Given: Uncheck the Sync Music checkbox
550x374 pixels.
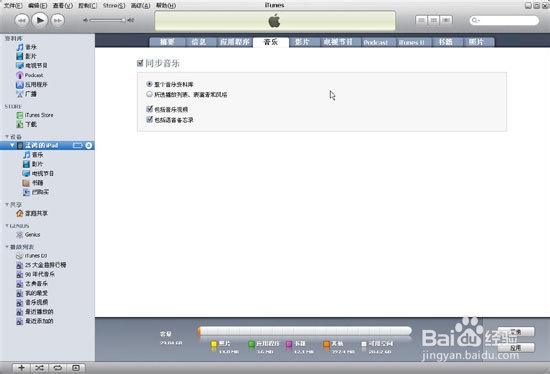Looking at the screenshot, I should pyautogui.click(x=140, y=63).
